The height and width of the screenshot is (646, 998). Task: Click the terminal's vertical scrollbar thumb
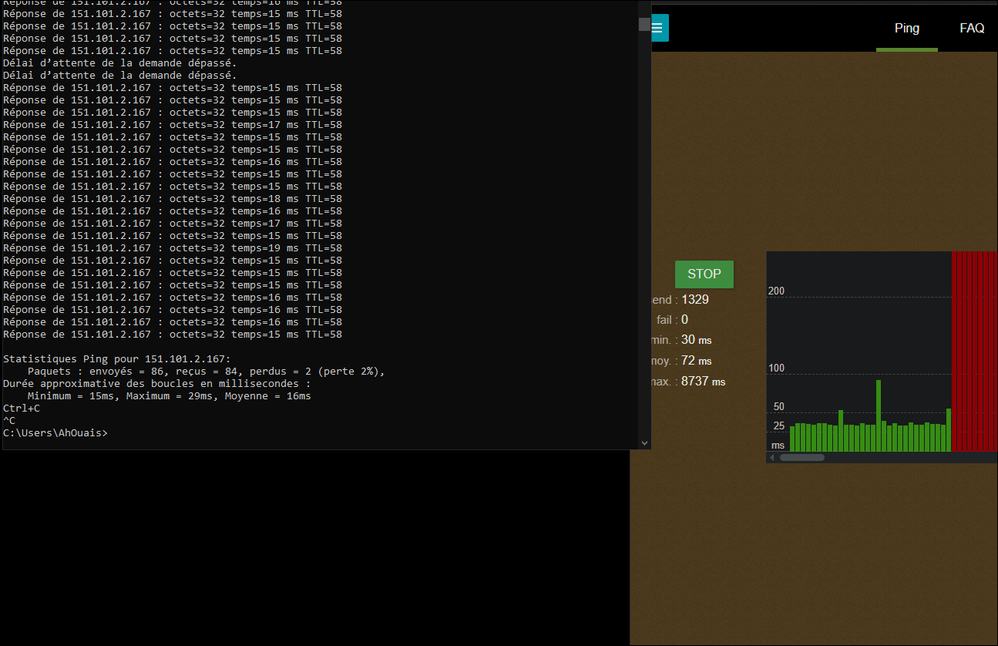pos(644,24)
